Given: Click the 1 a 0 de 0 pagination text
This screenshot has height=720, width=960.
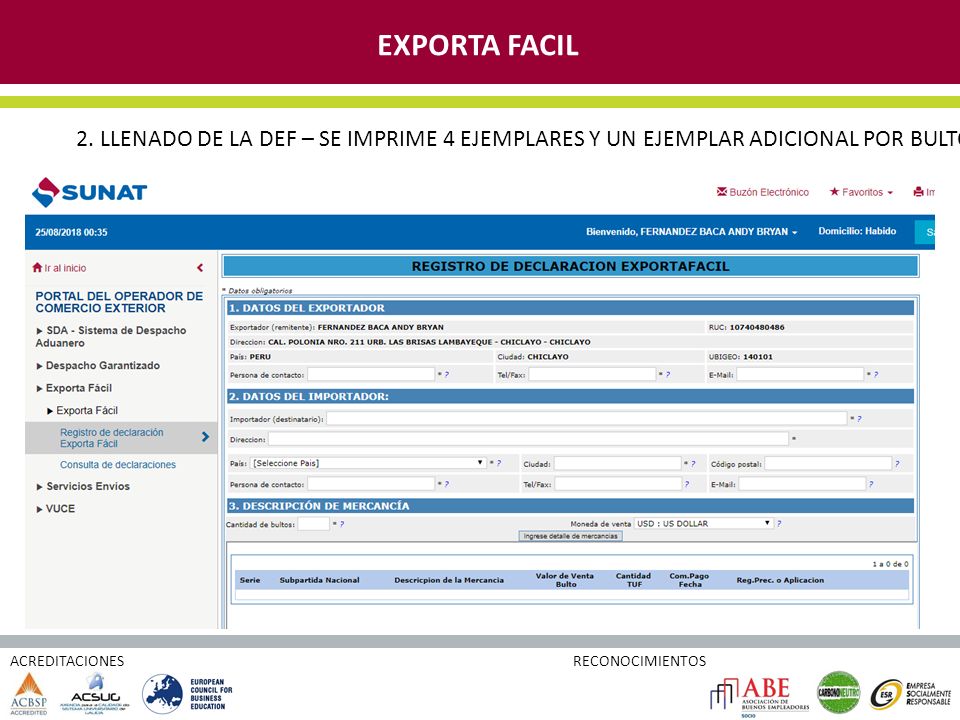Looking at the screenshot, I should pos(891,564).
